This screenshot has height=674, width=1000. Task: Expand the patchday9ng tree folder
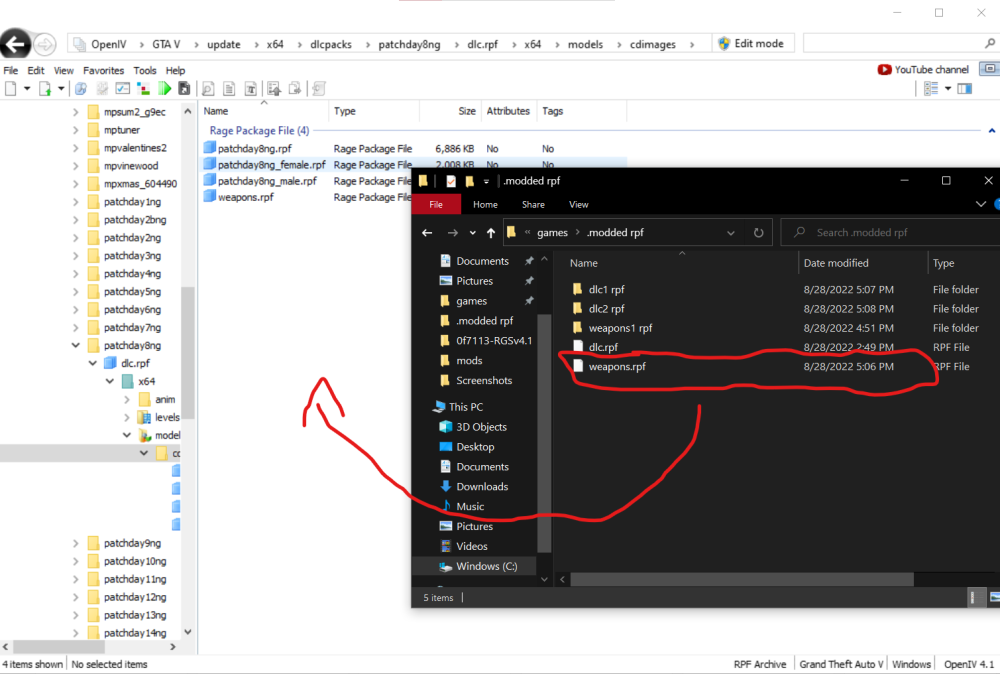click(76, 543)
